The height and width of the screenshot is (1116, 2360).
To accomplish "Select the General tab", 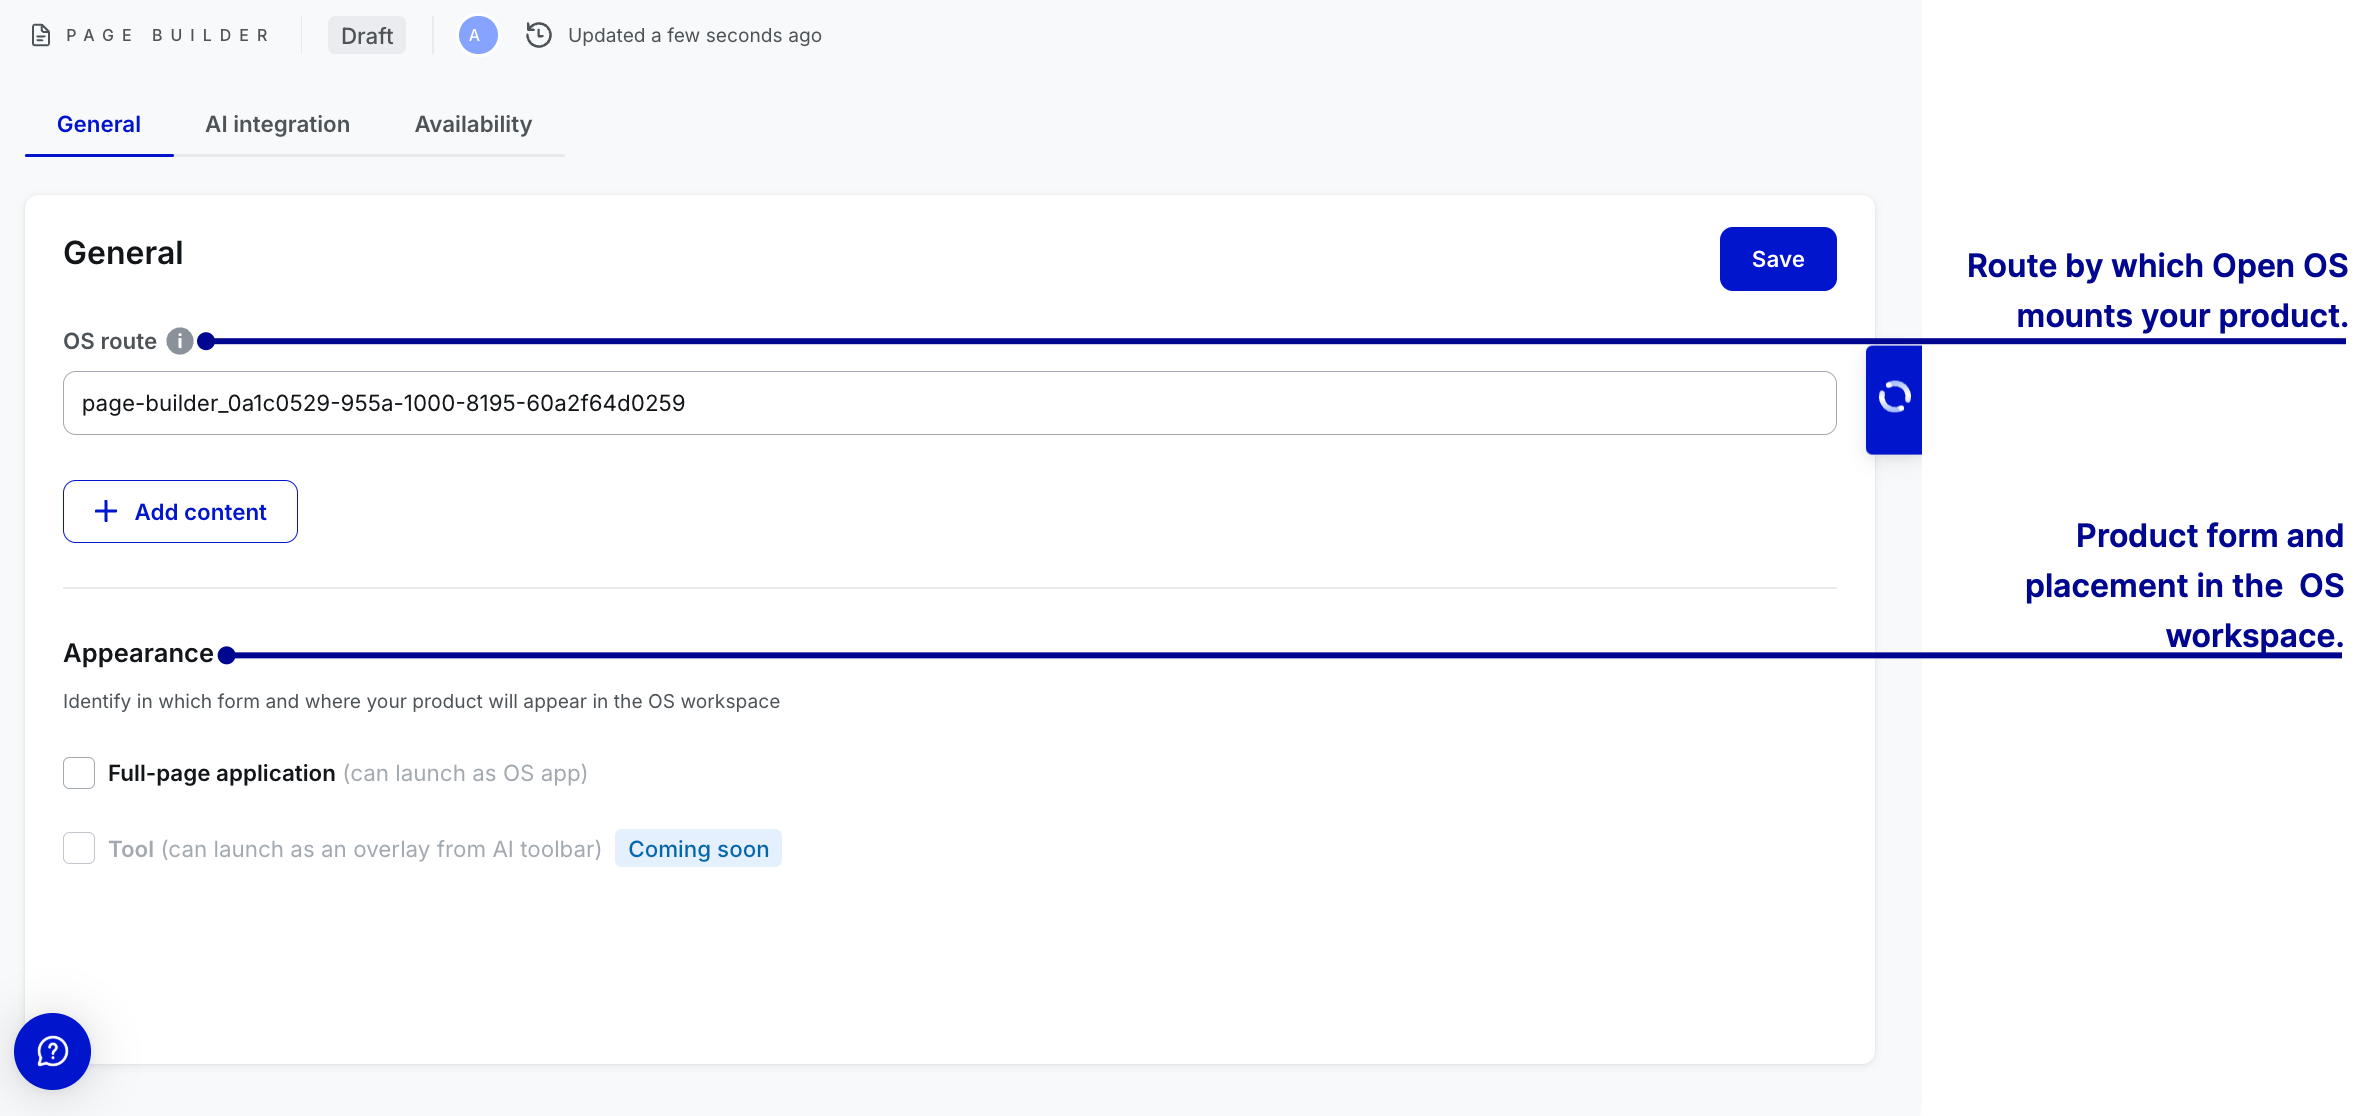I will tap(98, 124).
